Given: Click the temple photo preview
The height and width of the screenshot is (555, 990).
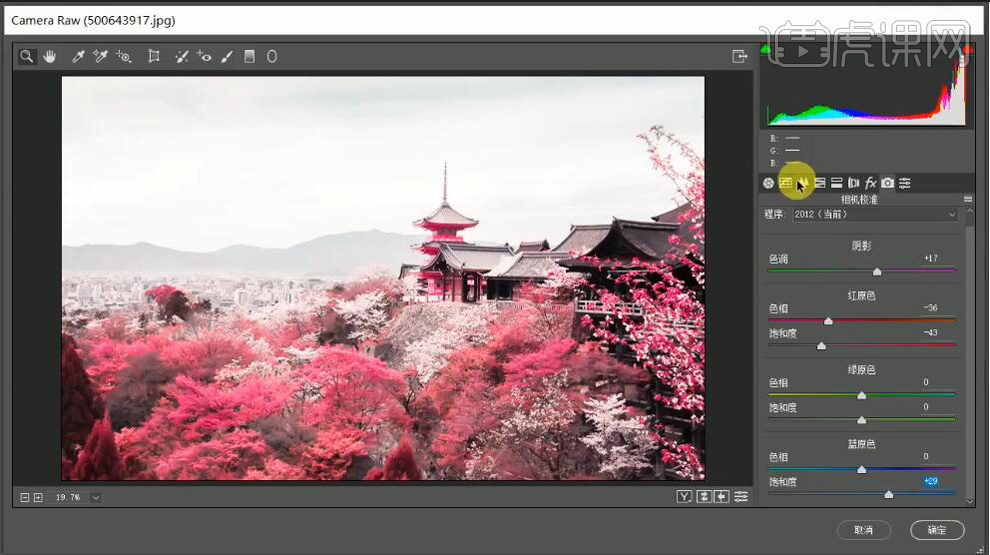Looking at the screenshot, I should 383,278.
